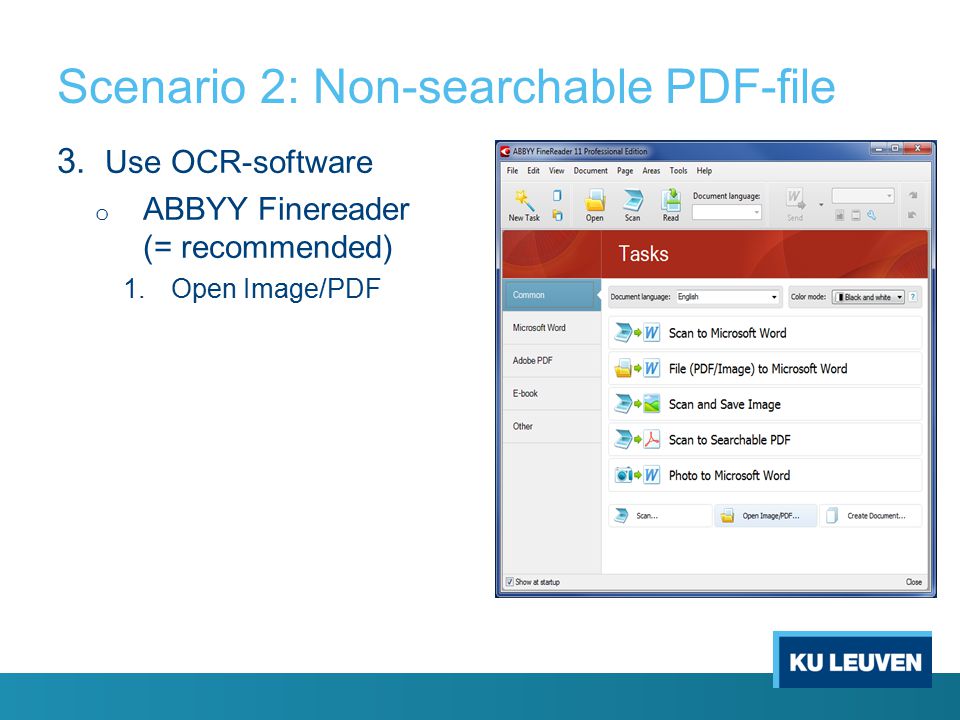
Task: Click the Create Document... button
Action: tap(871, 516)
